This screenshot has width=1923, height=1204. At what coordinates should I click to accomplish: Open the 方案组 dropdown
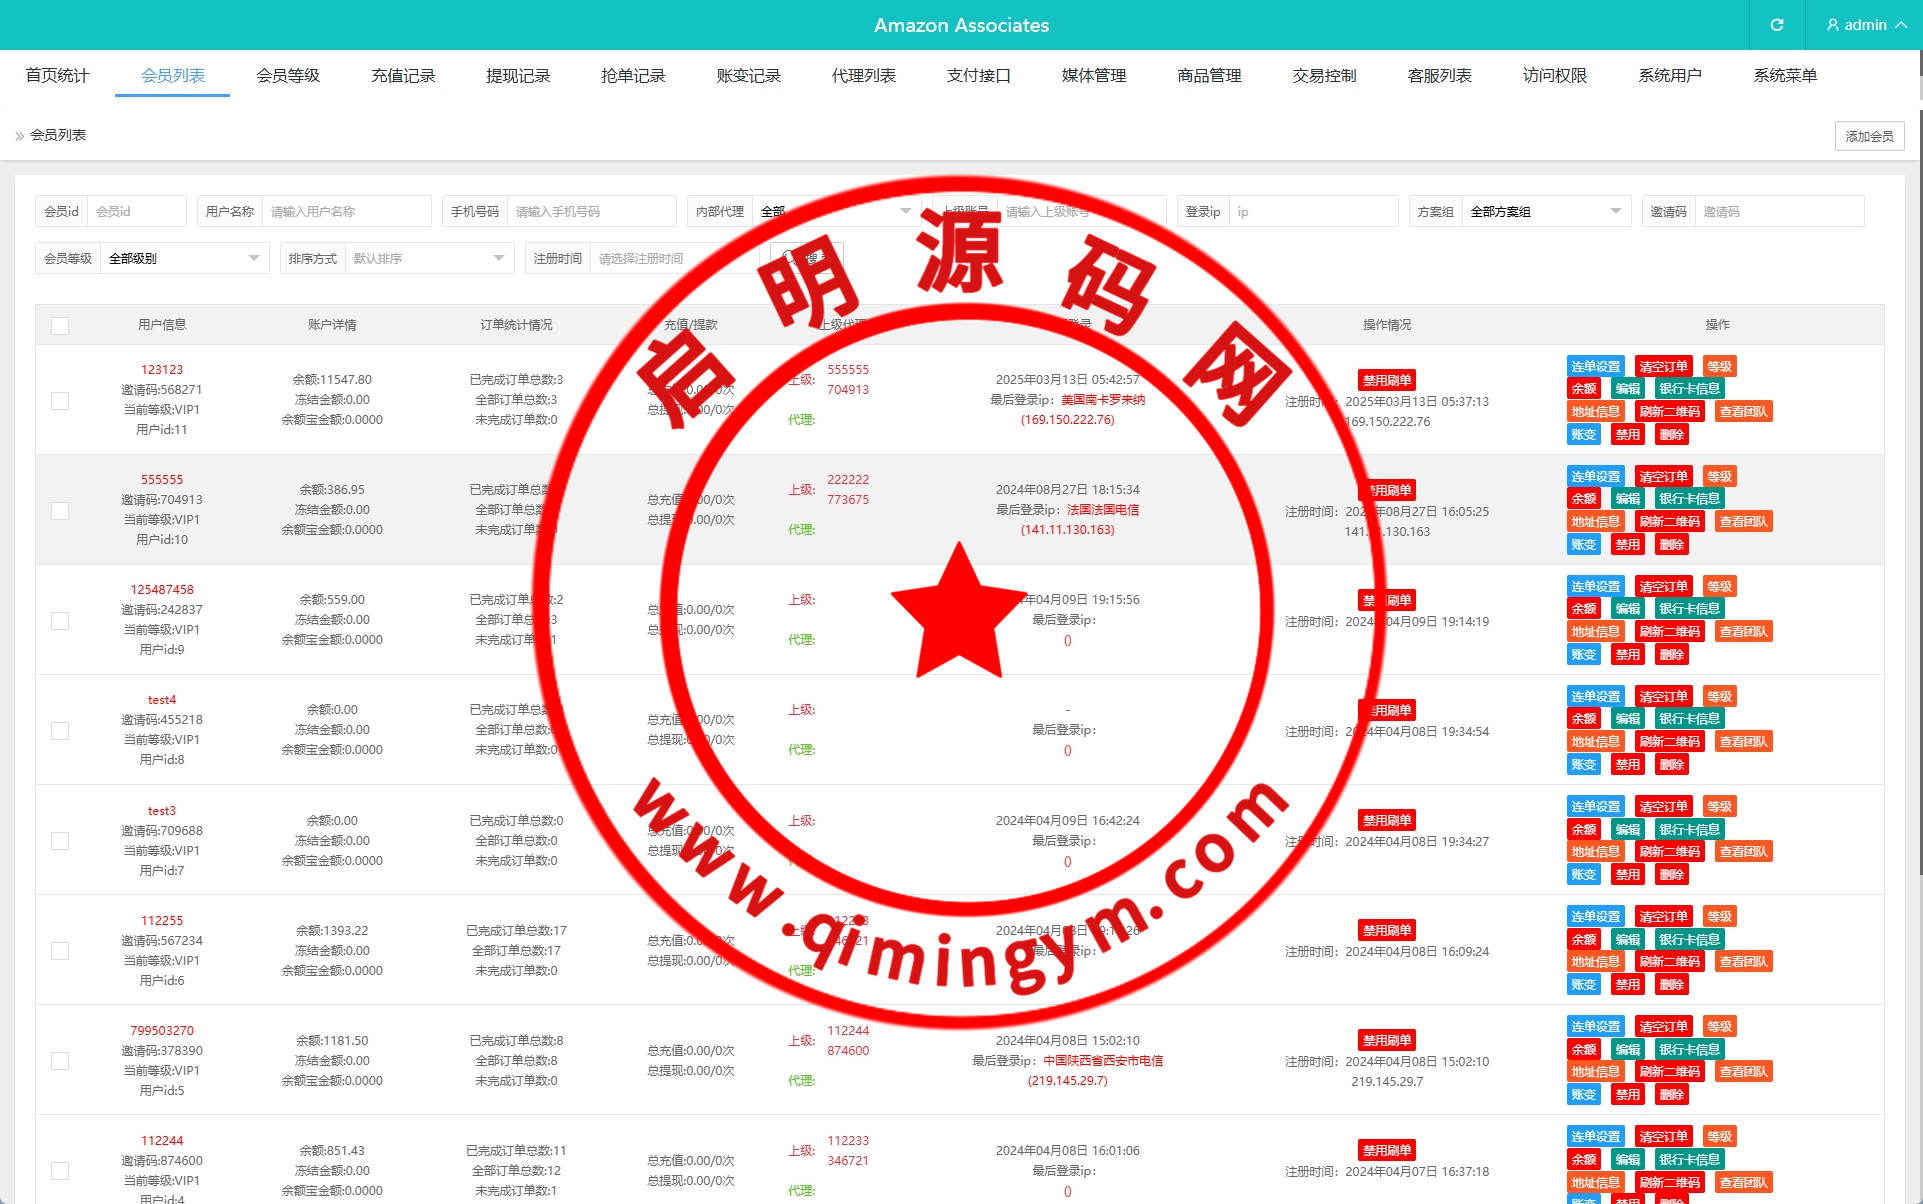[x=1545, y=211]
